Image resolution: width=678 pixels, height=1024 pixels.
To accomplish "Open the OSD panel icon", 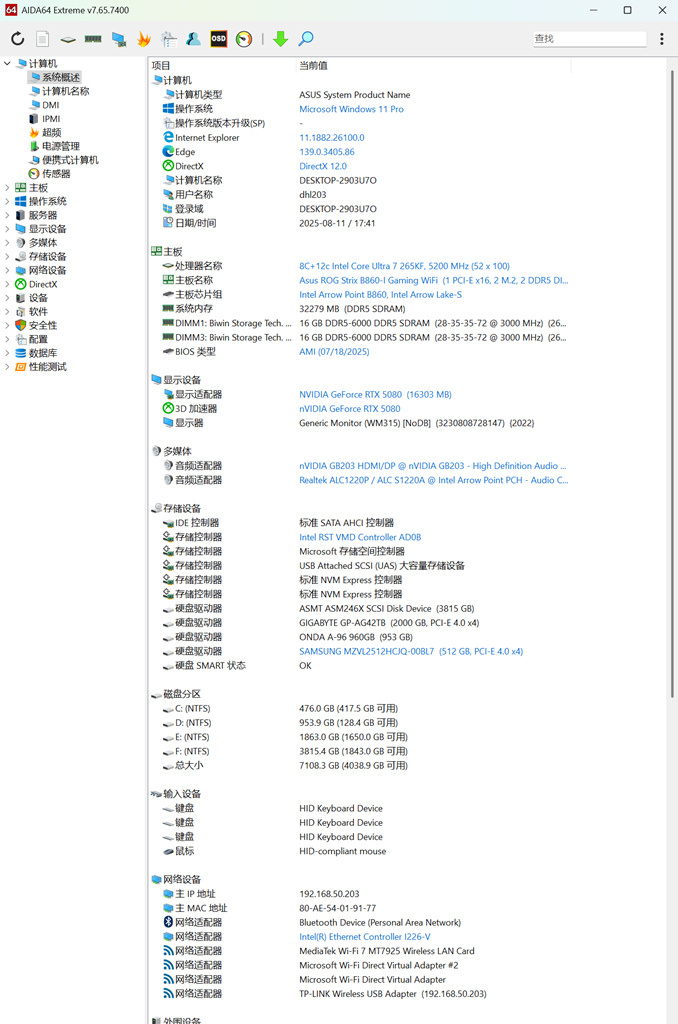I will click(x=218, y=39).
